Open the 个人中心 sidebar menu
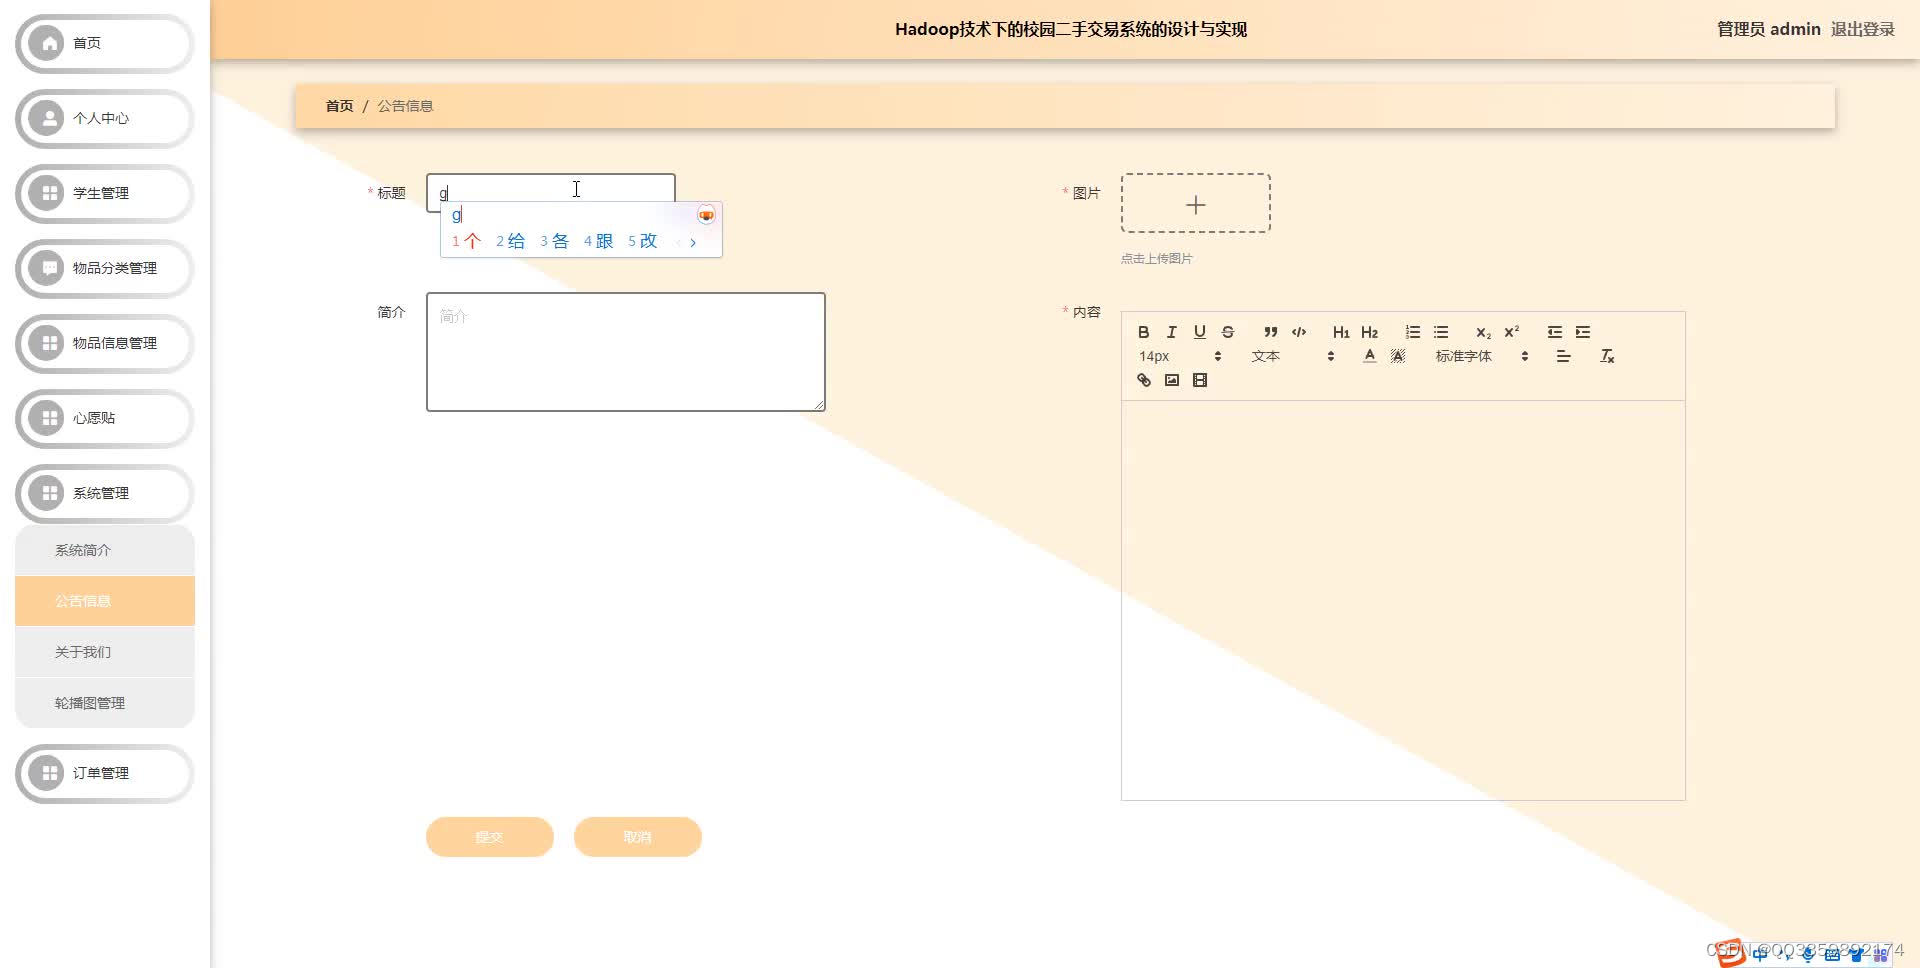Image resolution: width=1920 pixels, height=968 pixels. click(x=104, y=118)
